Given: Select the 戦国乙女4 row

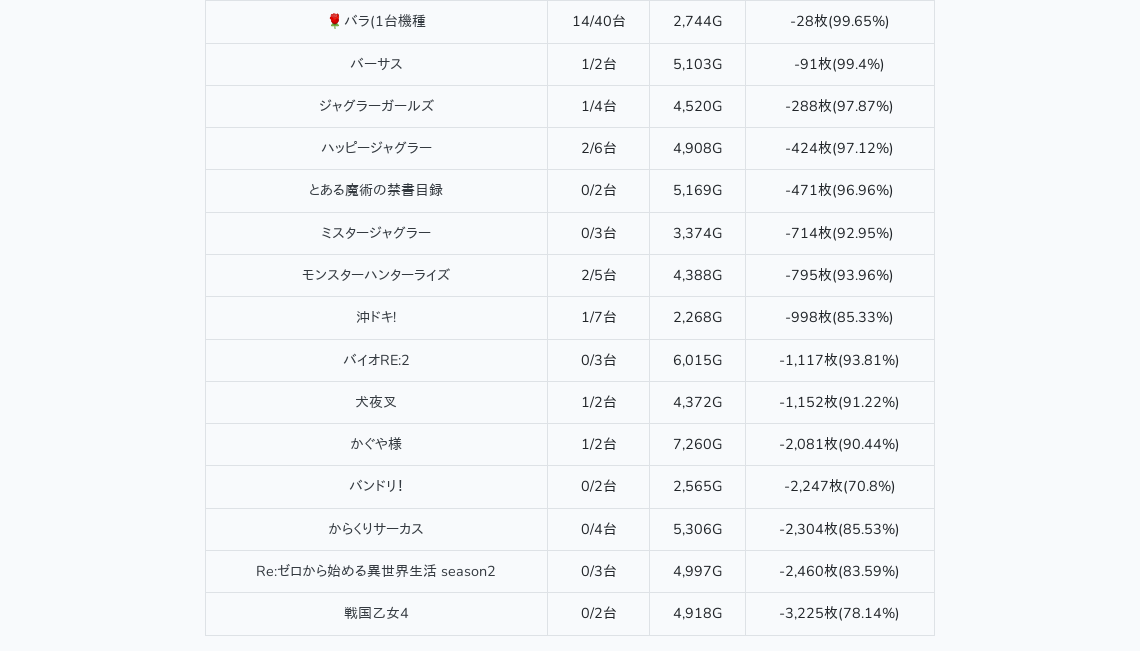Looking at the screenshot, I should pos(376,613).
